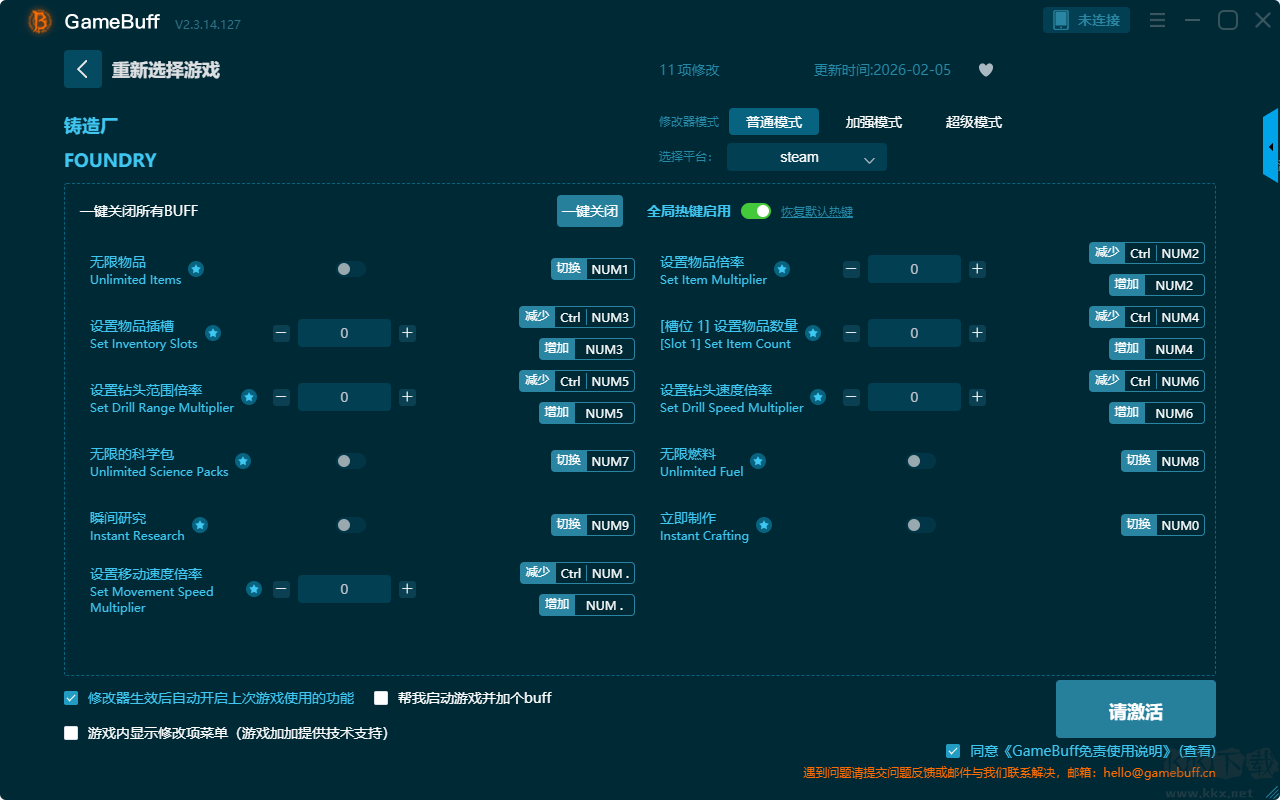Decrease Set Drill Speed Multiplier with minus
Image resolution: width=1280 pixels, height=800 pixels.
(851, 397)
